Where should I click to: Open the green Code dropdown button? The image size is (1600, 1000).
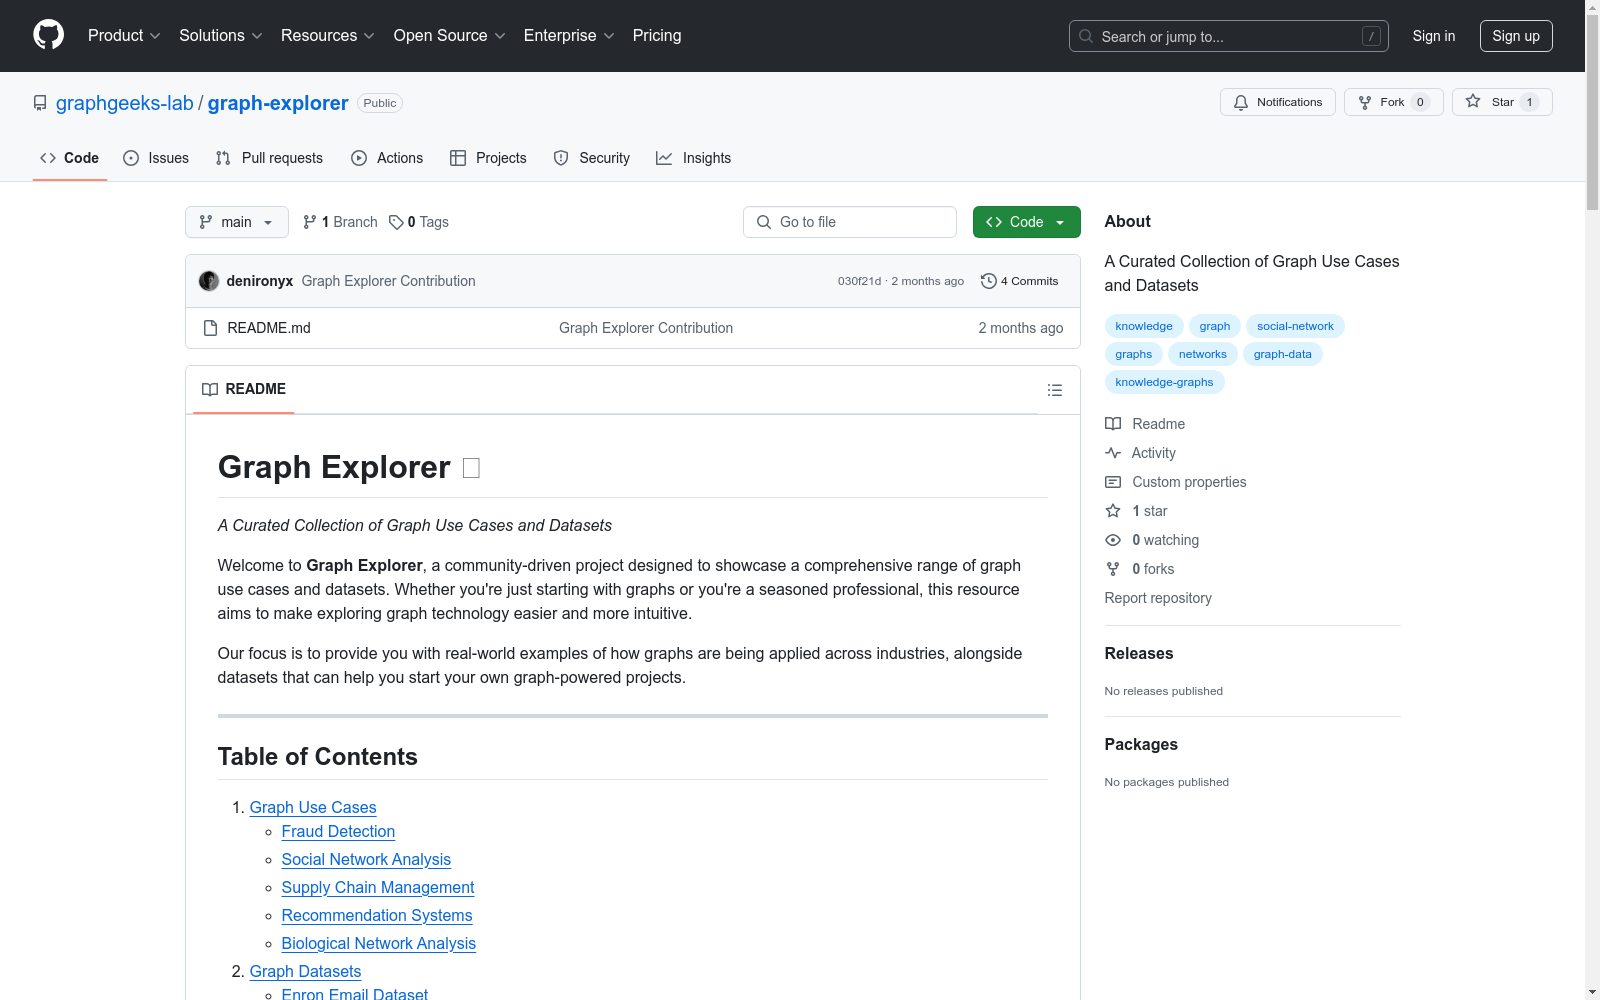[1026, 222]
